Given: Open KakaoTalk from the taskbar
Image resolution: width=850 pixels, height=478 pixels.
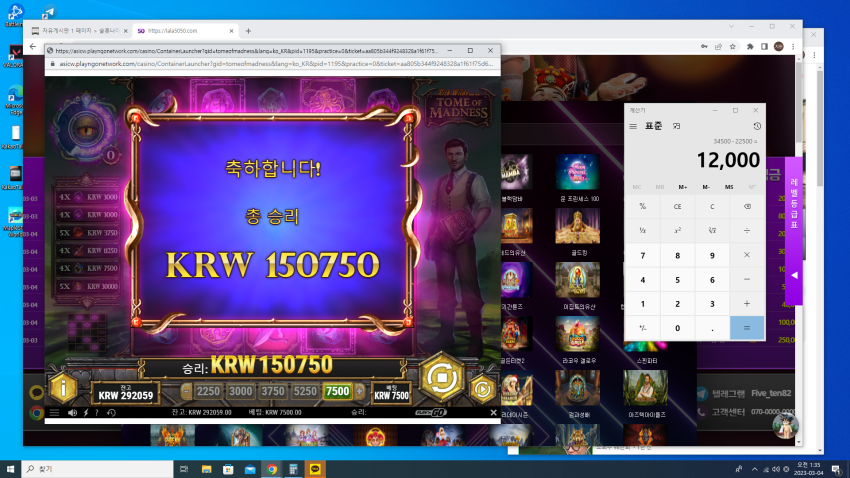Looking at the screenshot, I should click(x=315, y=469).
